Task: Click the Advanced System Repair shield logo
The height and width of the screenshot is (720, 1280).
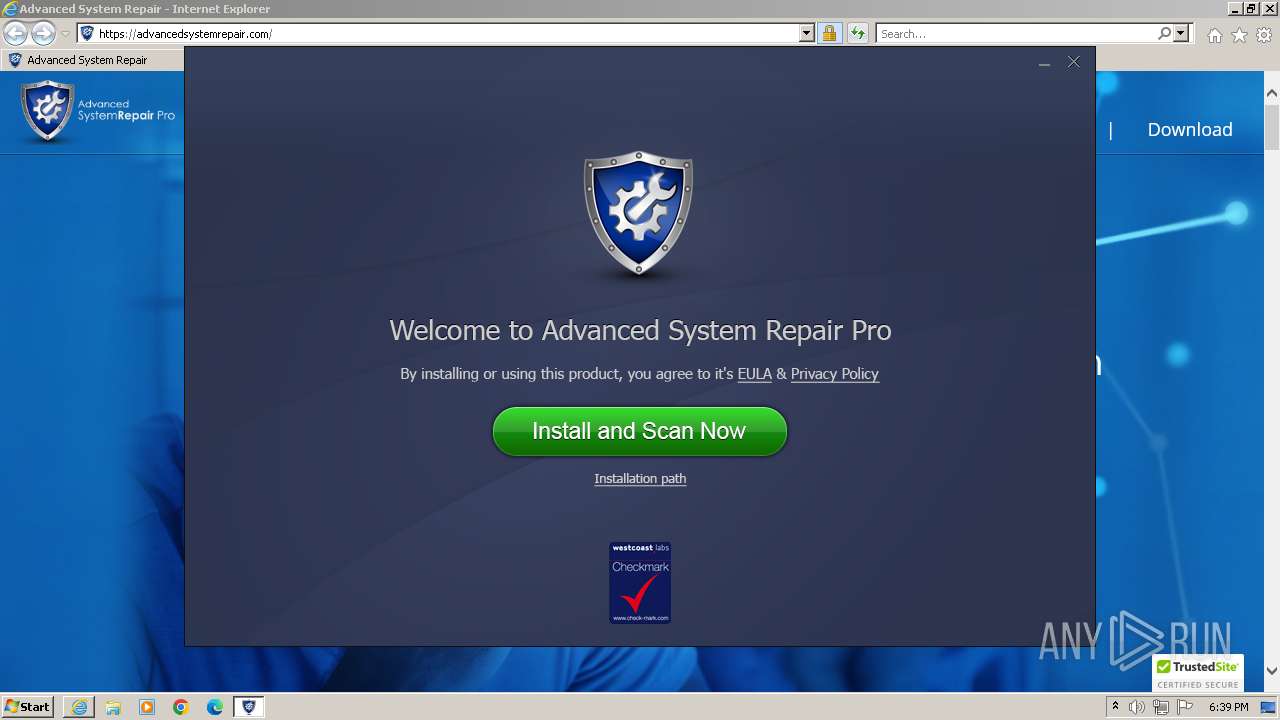Action: (638, 213)
